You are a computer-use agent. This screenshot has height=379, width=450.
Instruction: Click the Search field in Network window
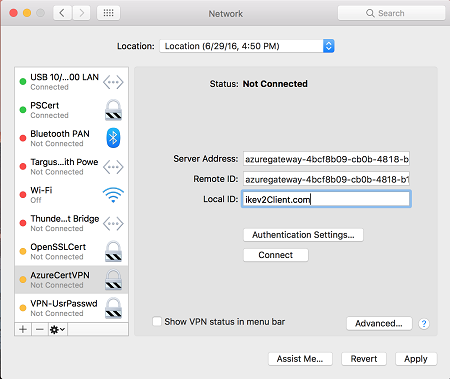click(x=391, y=13)
